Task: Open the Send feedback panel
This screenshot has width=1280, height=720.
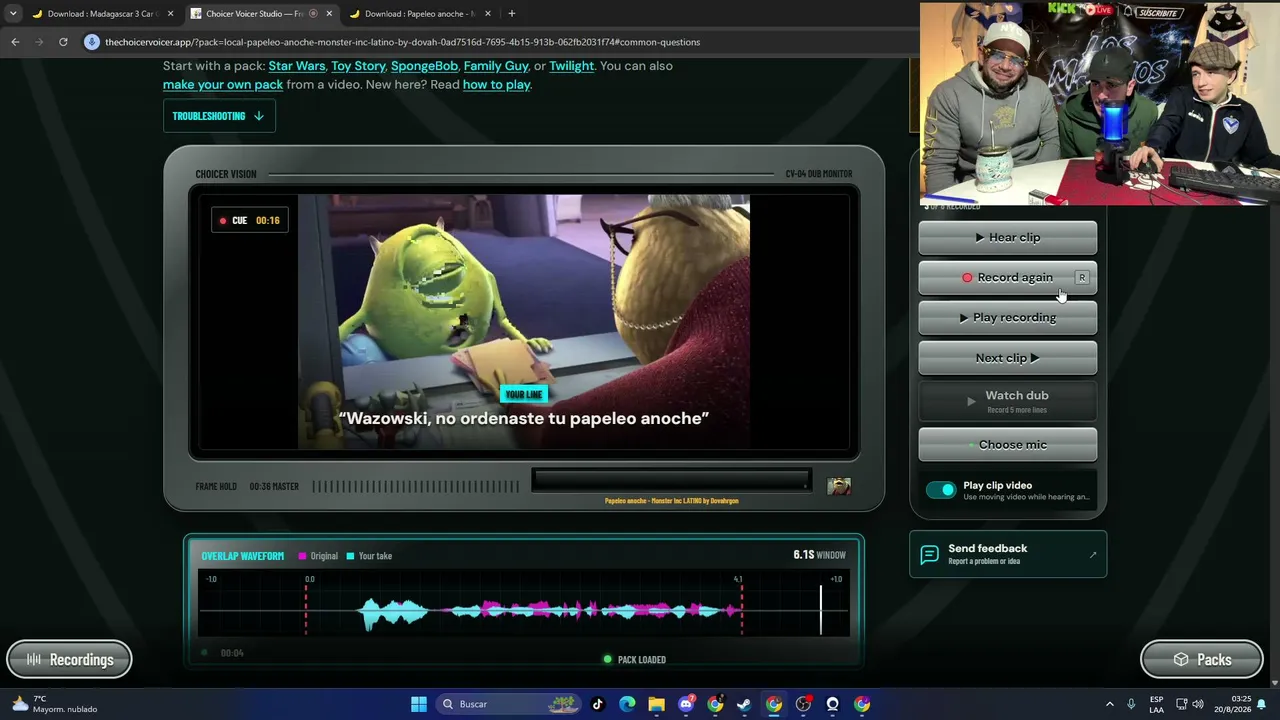Action: [x=1008, y=554]
